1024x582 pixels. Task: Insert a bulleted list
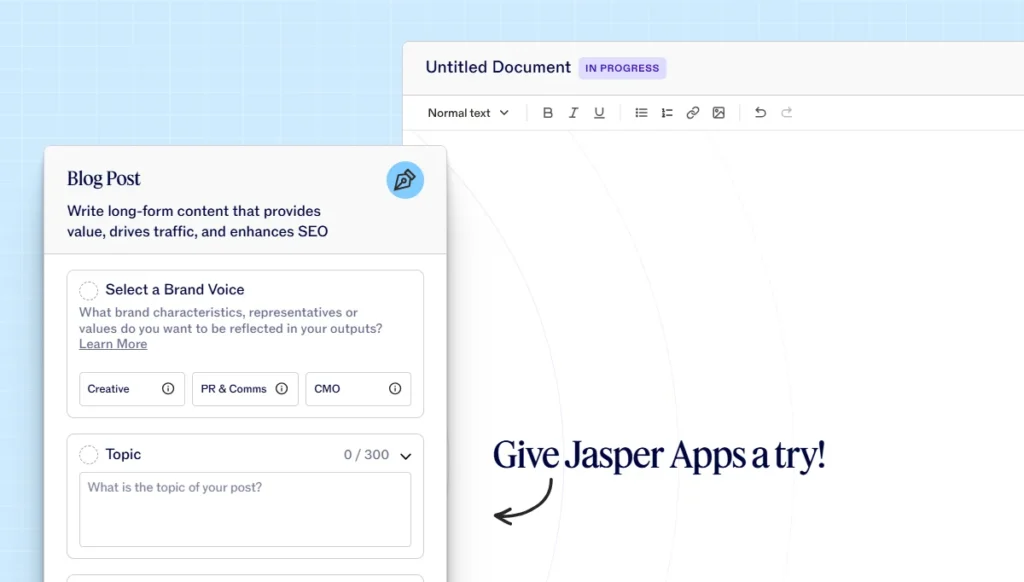[641, 112]
